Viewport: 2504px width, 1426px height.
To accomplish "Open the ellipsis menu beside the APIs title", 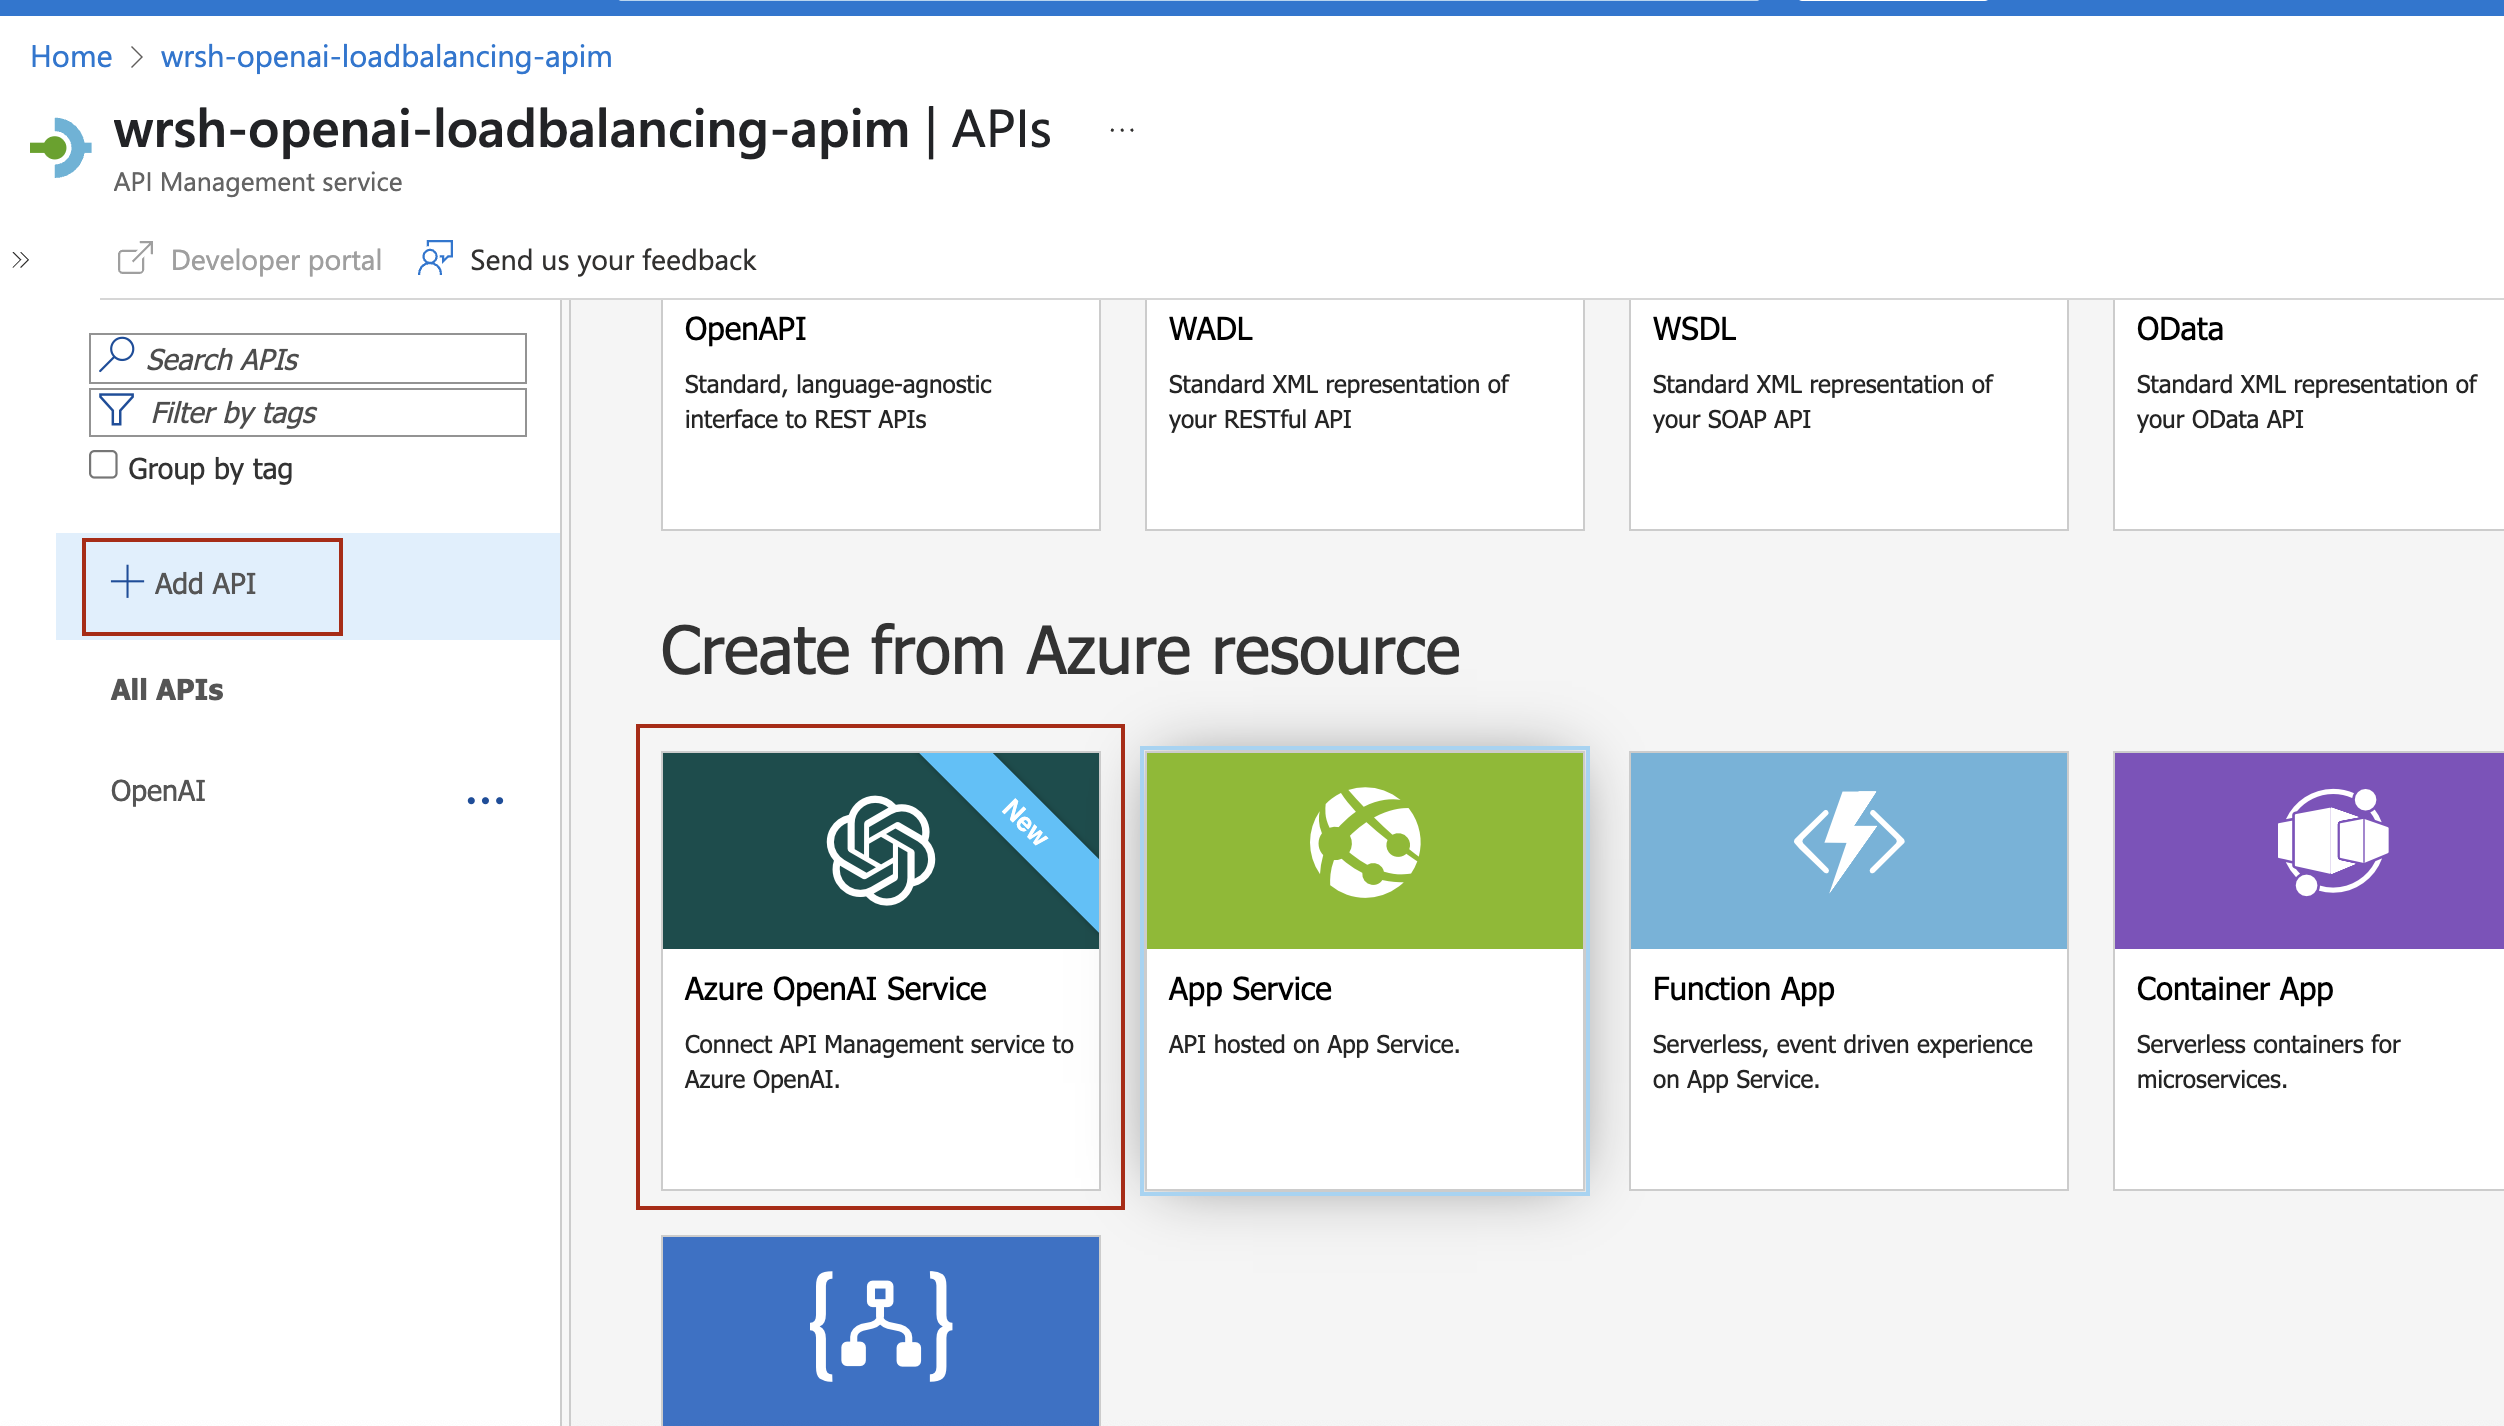I will pos(1122,130).
